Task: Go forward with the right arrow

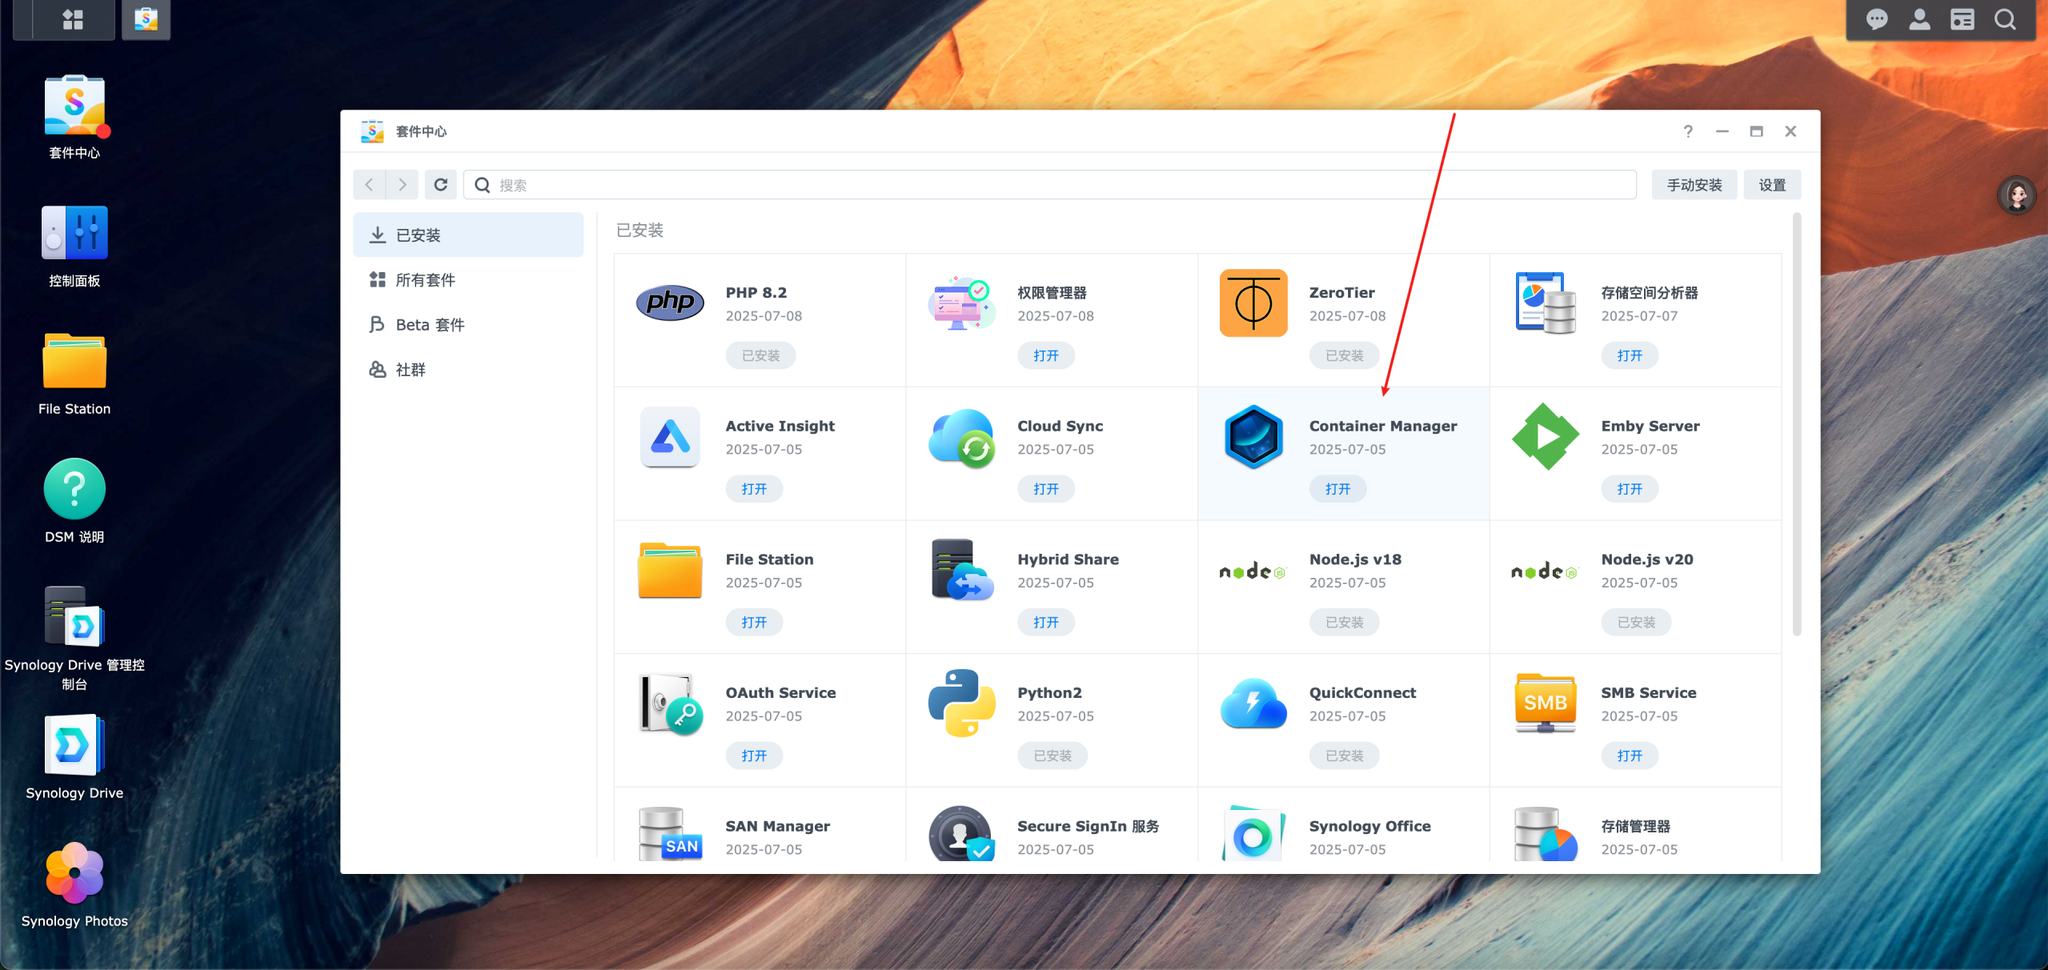Action: pyautogui.click(x=402, y=185)
